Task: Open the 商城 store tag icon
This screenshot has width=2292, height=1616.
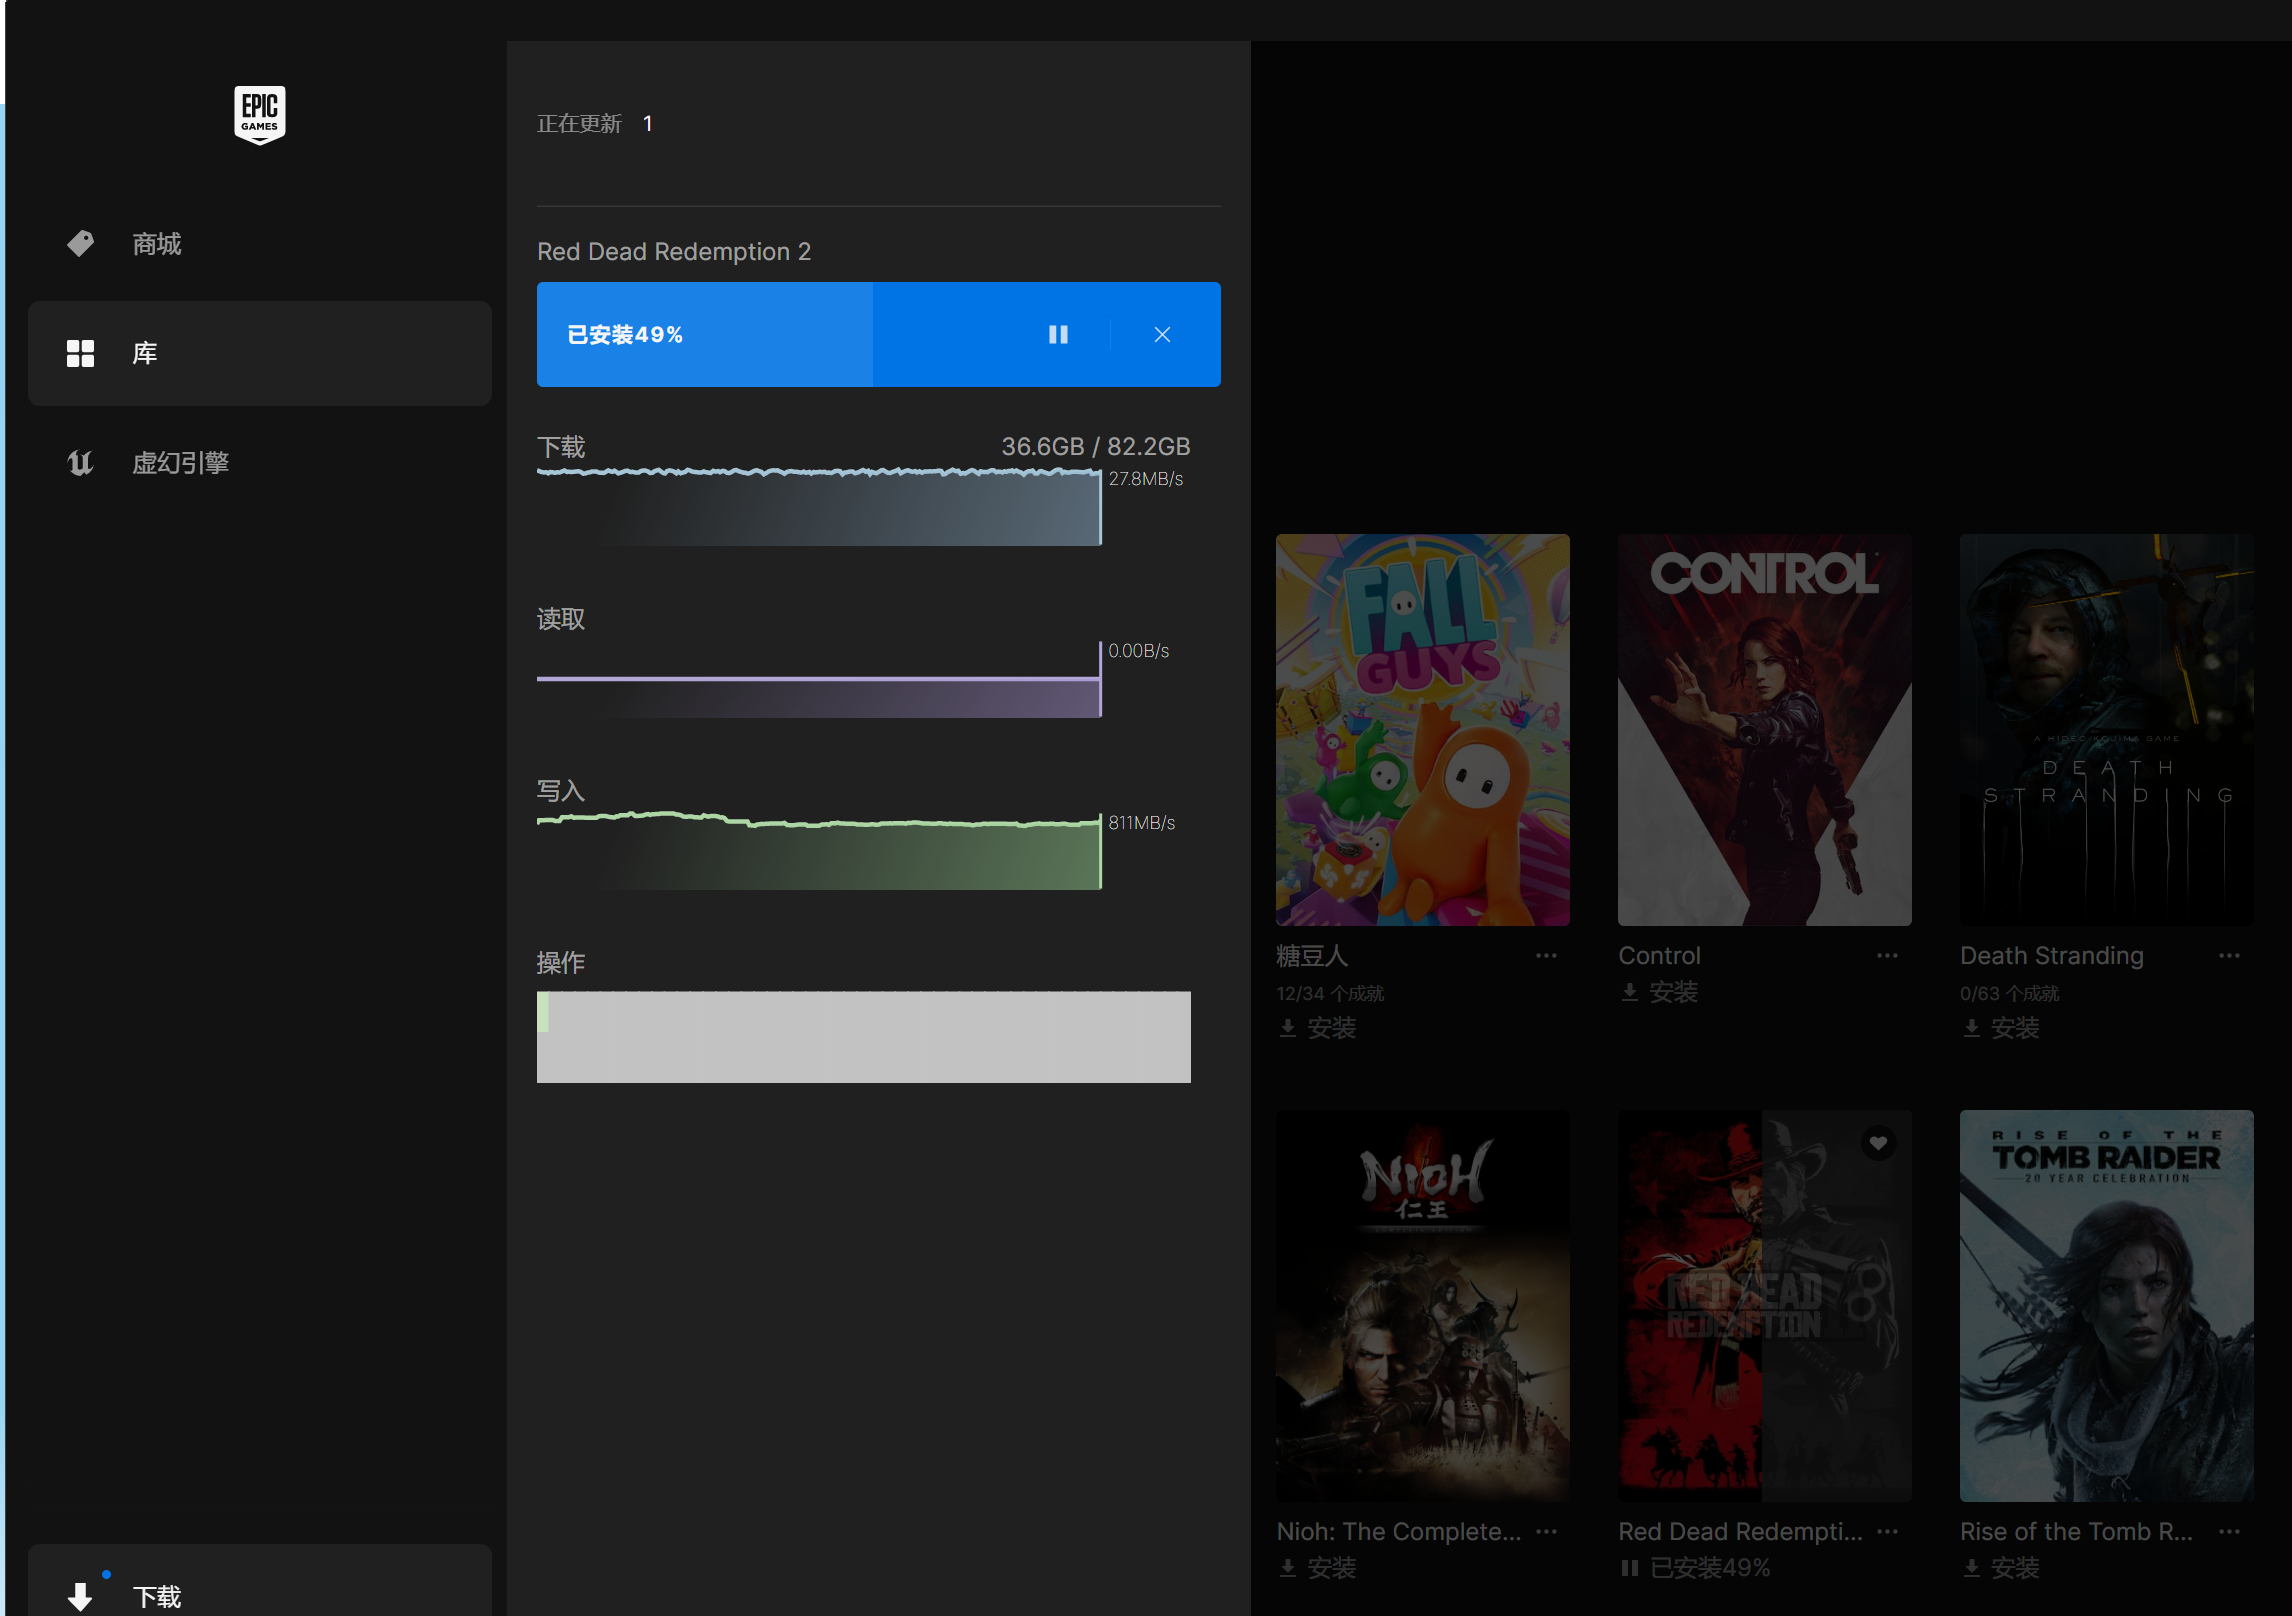Action: [x=81, y=243]
